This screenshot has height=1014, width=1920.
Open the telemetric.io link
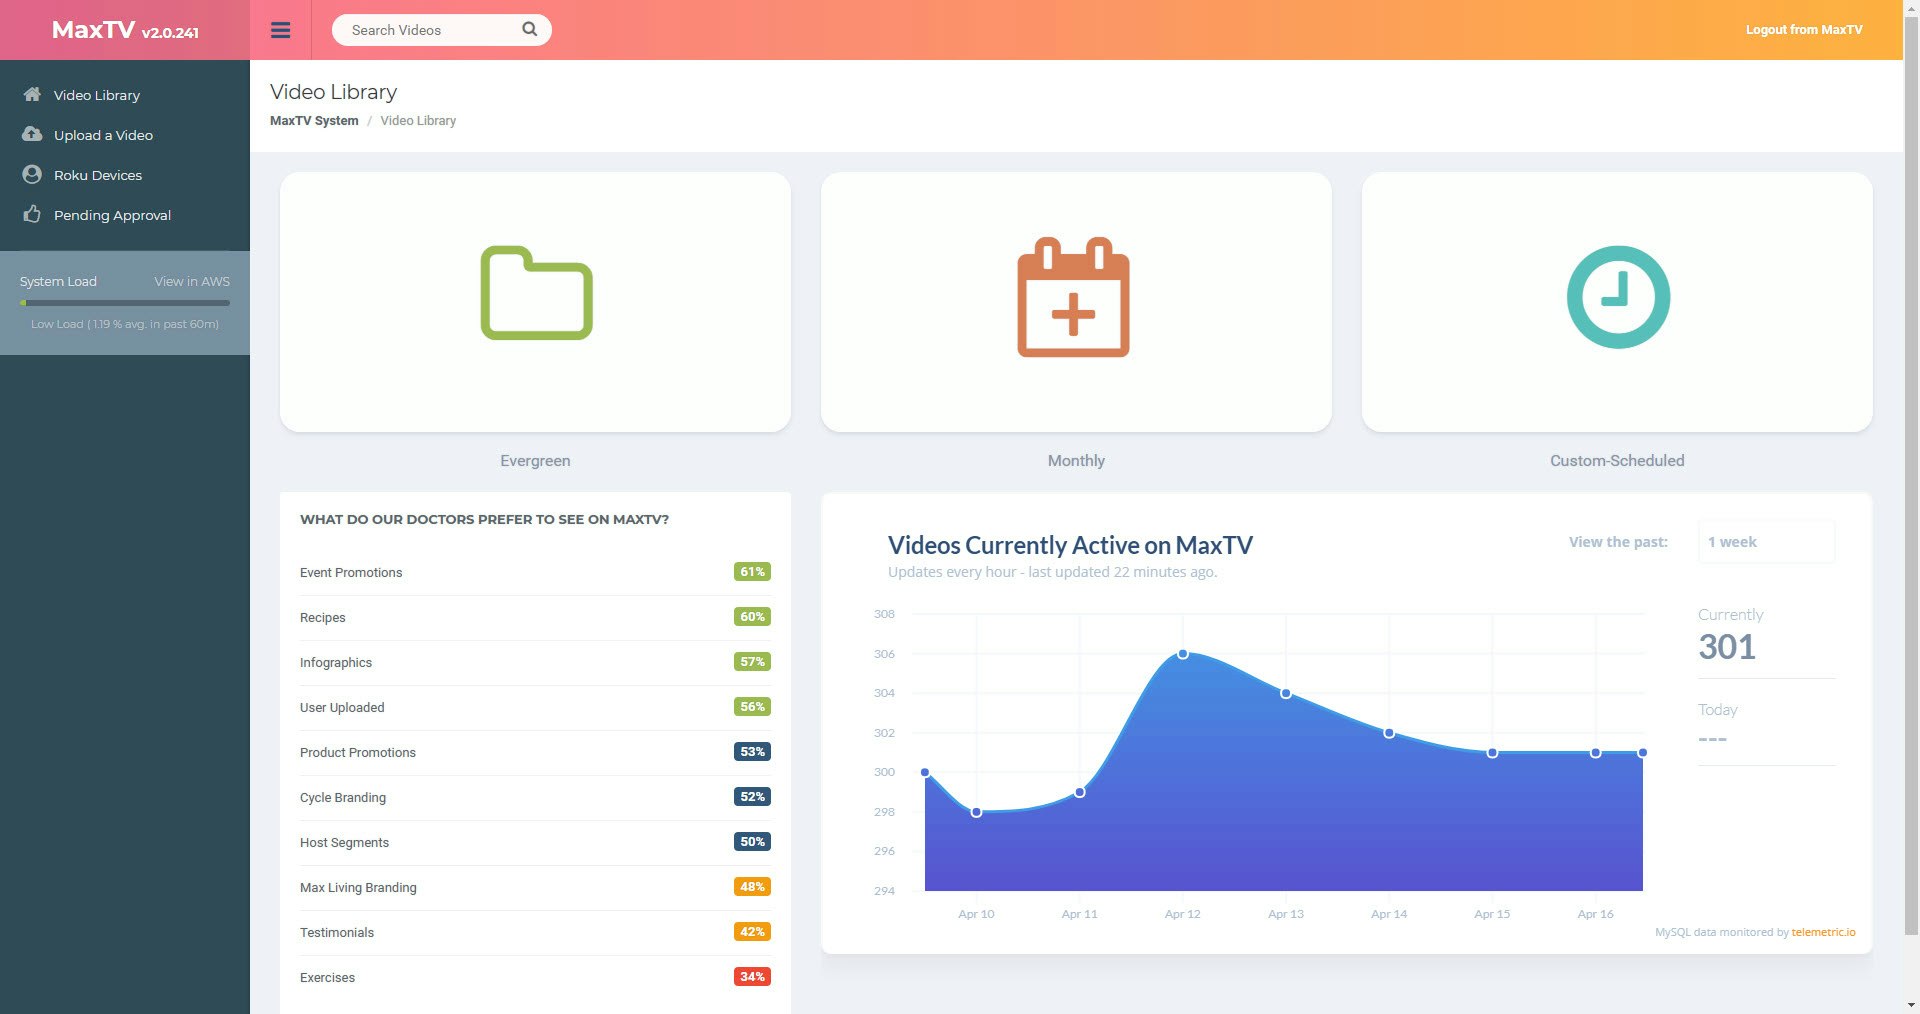[1822, 932]
